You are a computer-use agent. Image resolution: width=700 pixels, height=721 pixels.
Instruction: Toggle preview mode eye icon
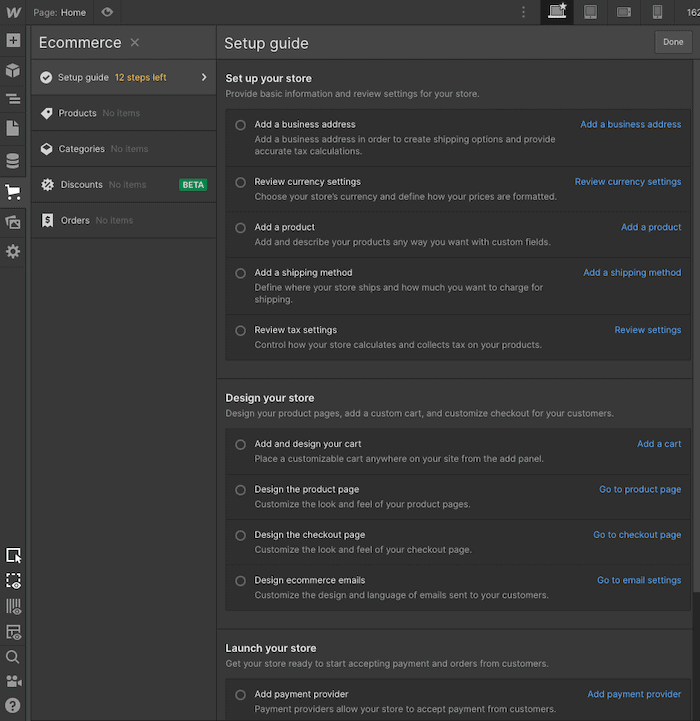(107, 12)
